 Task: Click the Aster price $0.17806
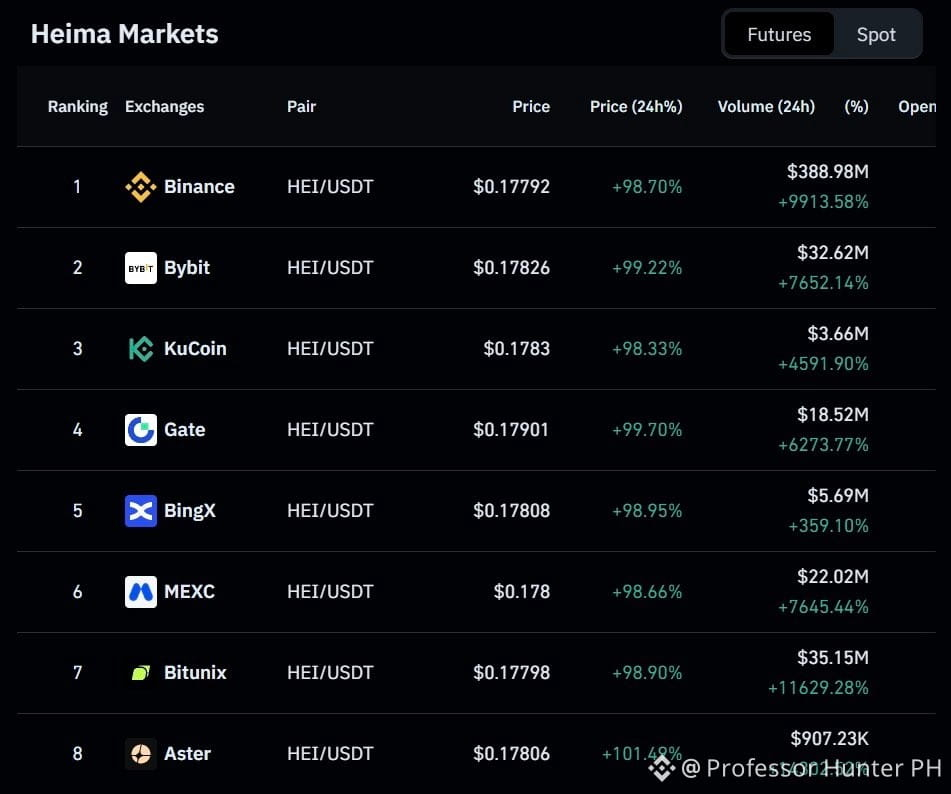(x=511, y=754)
